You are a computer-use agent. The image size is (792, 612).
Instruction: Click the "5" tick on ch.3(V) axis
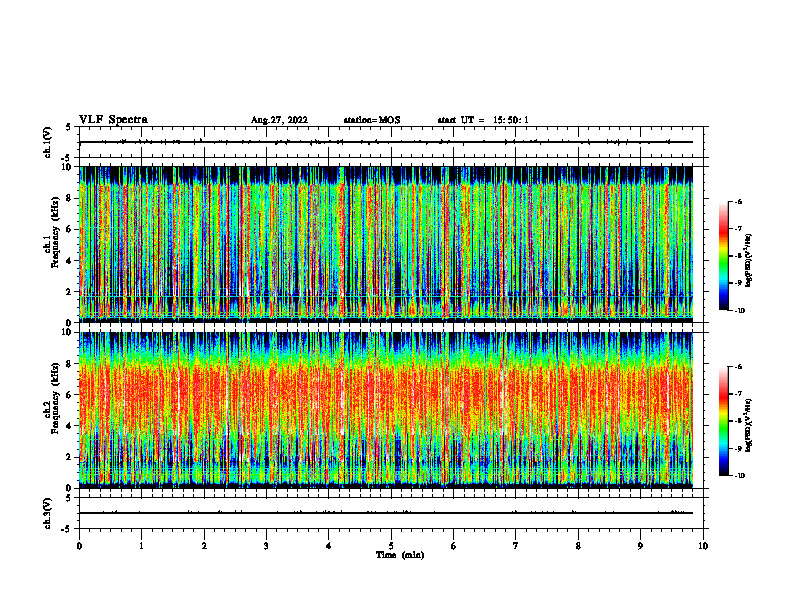(x=68, y=498)
